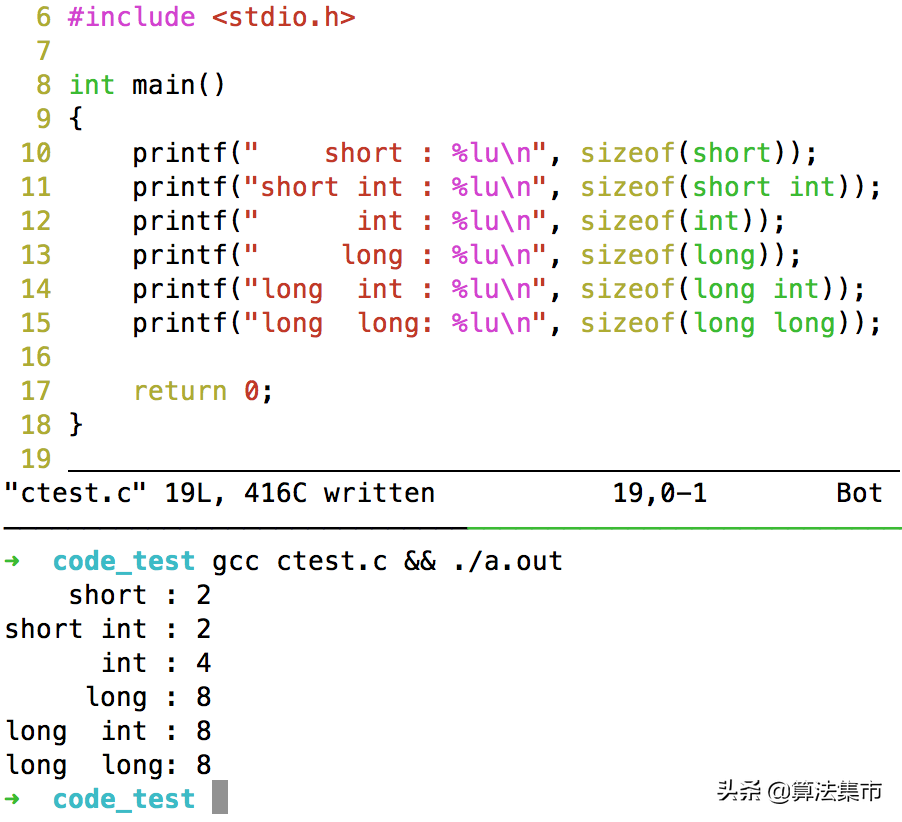Click the 19,0-1 cursor position indicator
902x822 pixels.
click(x=659, y=493)
